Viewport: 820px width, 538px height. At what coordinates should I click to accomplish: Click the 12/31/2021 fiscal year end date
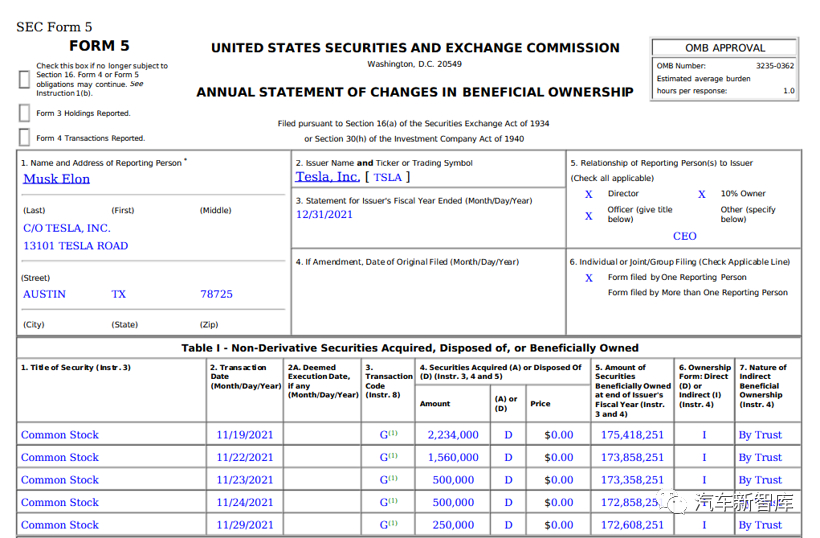(324, 214)
